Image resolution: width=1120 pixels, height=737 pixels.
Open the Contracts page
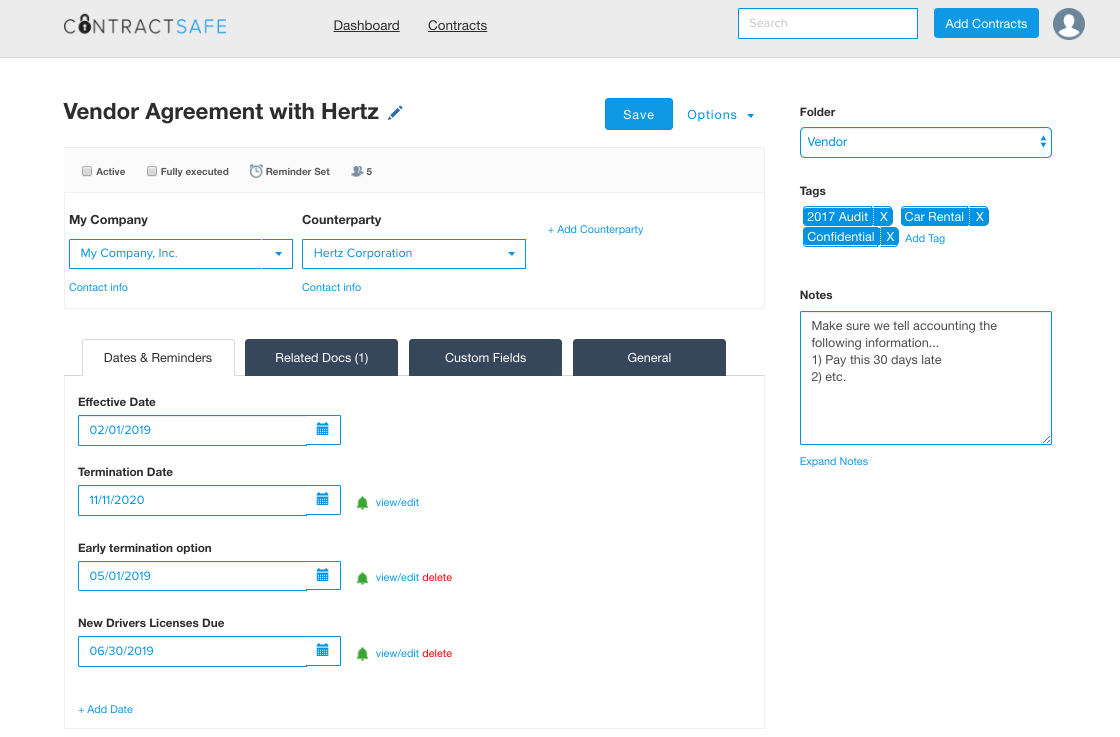coord(457,25)
